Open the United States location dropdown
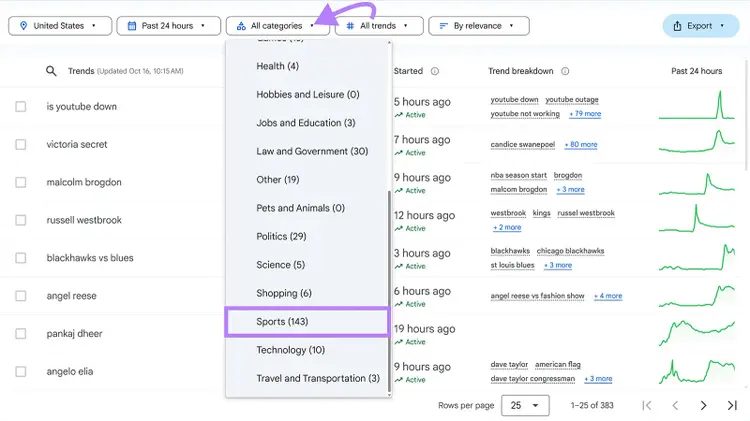Image resolution: width=750 pixels, height=421 pixels. (x=60, y=26)
